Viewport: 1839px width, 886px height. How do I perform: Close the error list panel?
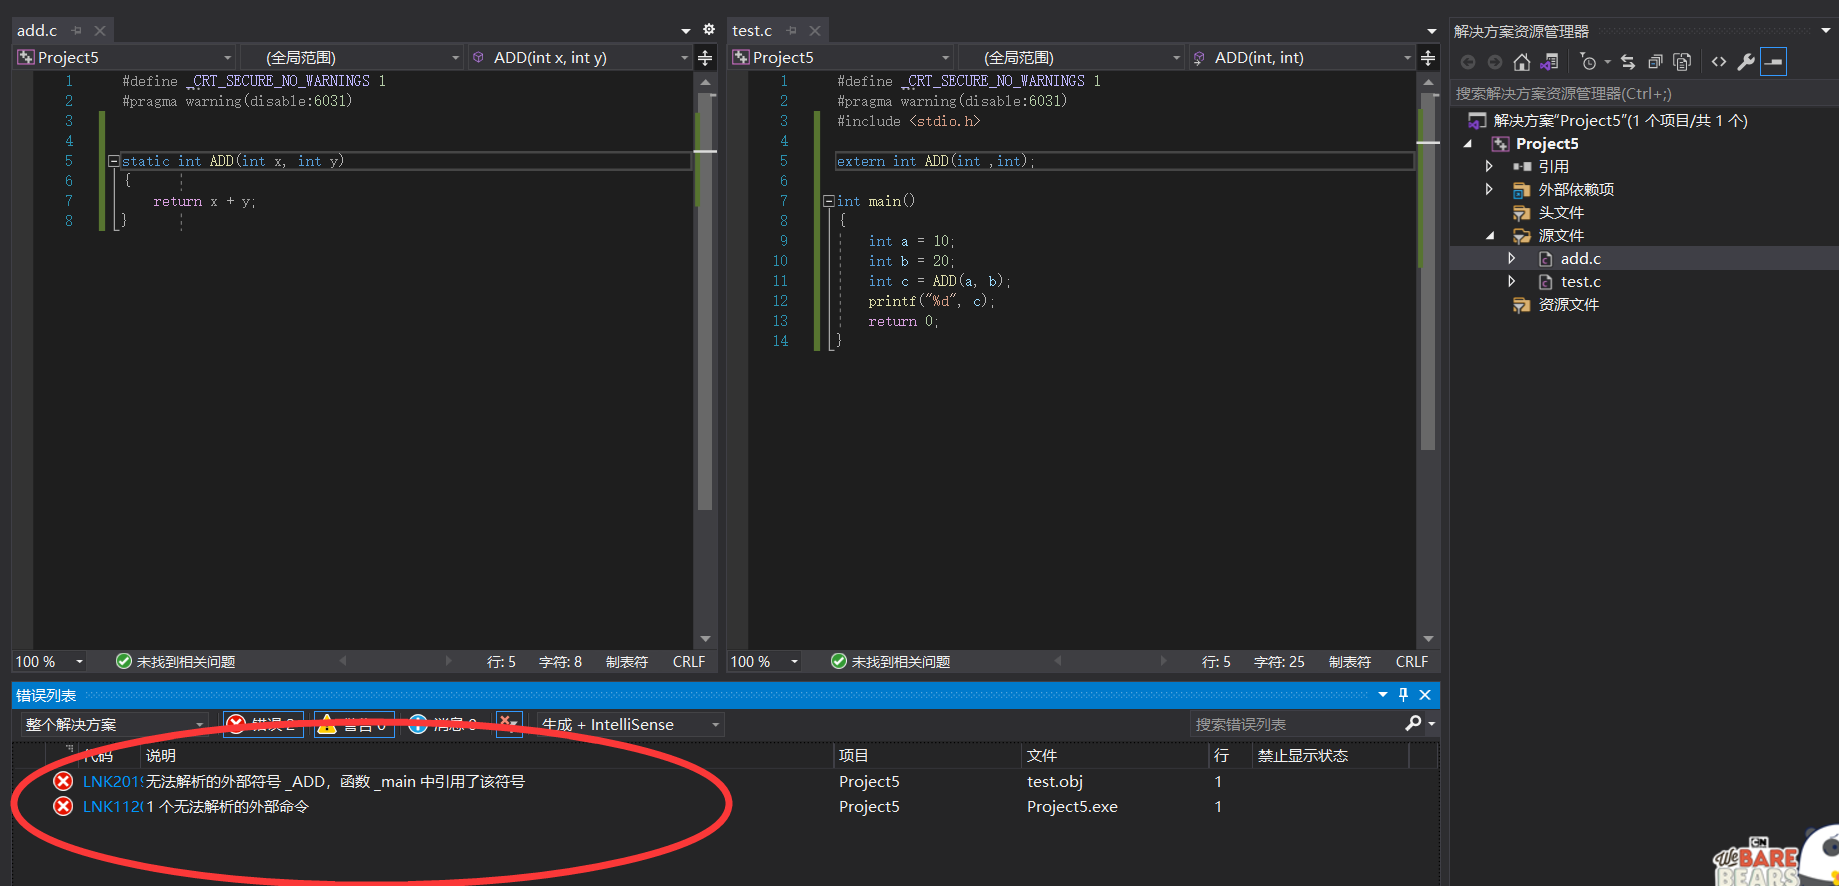pos(1425,694)
